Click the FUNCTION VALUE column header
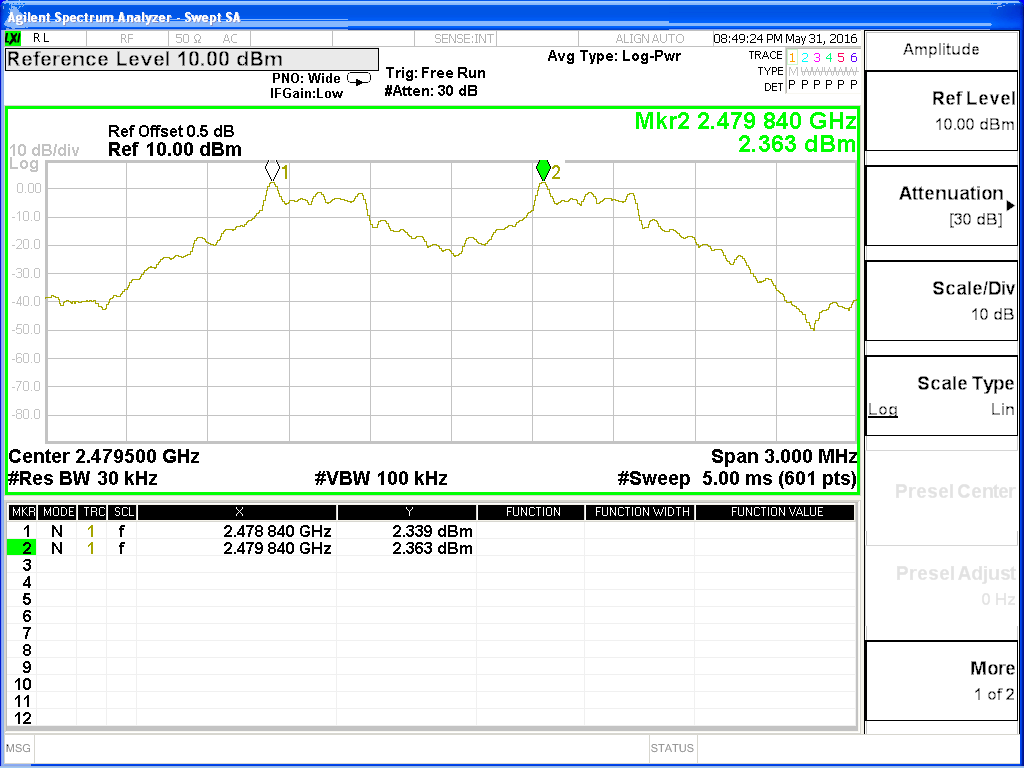This screenshot has height=768, width=1024. (x=775, y=513)
